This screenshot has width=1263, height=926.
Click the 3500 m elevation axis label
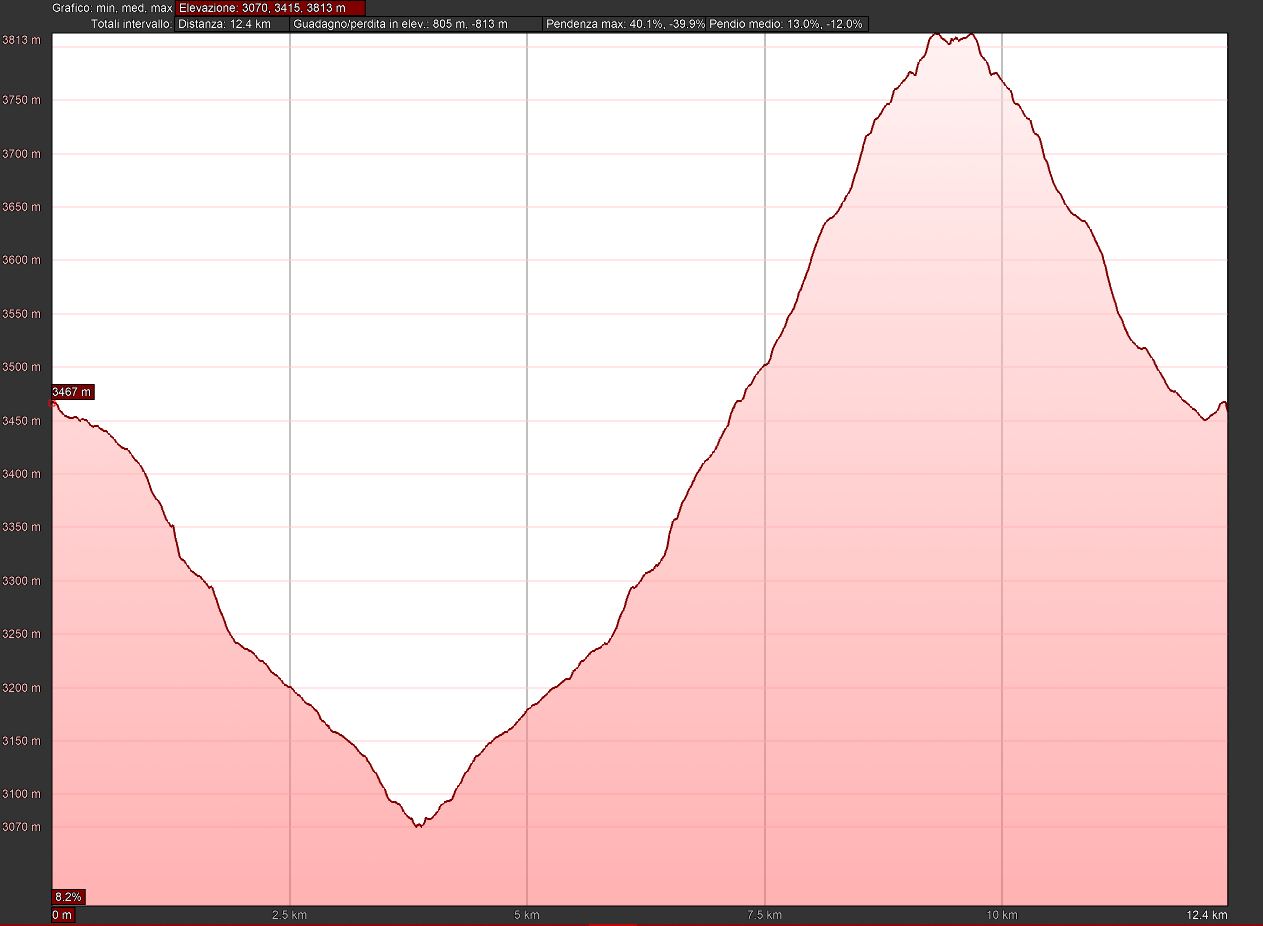point(21,367)
